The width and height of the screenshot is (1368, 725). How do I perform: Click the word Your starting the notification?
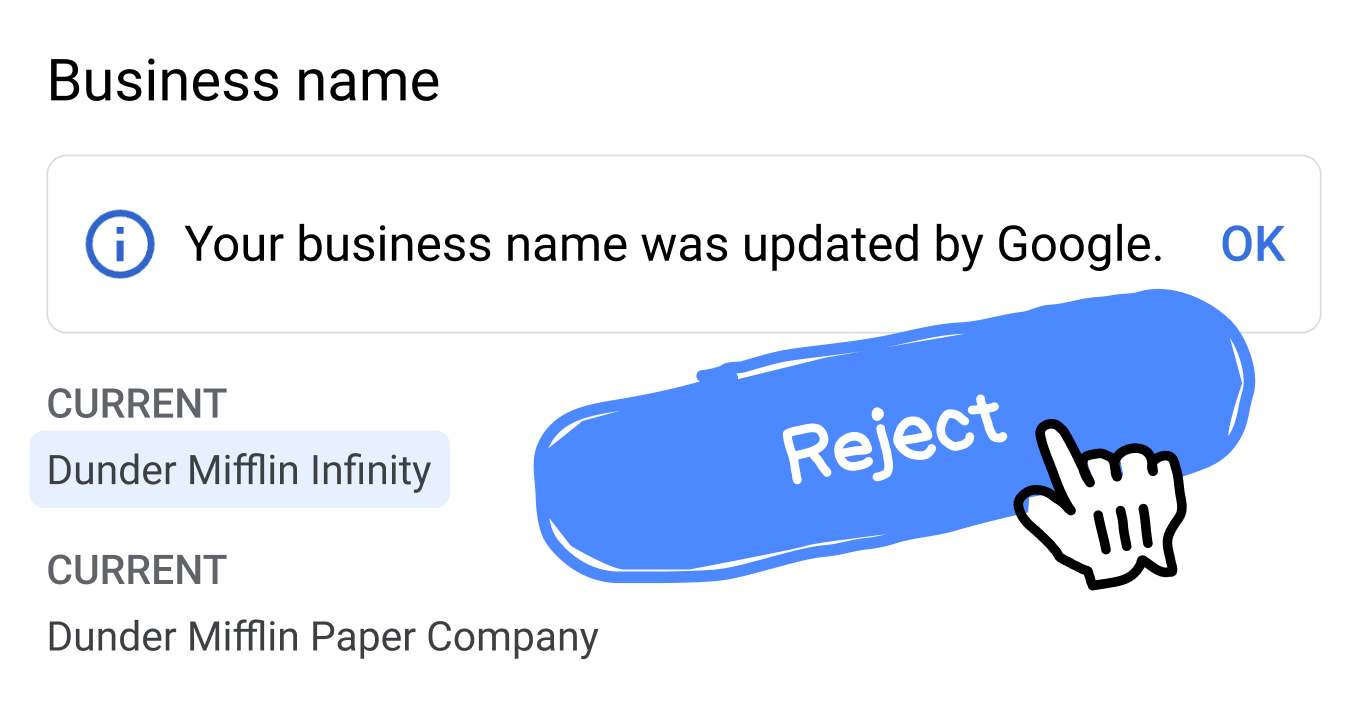[x=230, y=245]
